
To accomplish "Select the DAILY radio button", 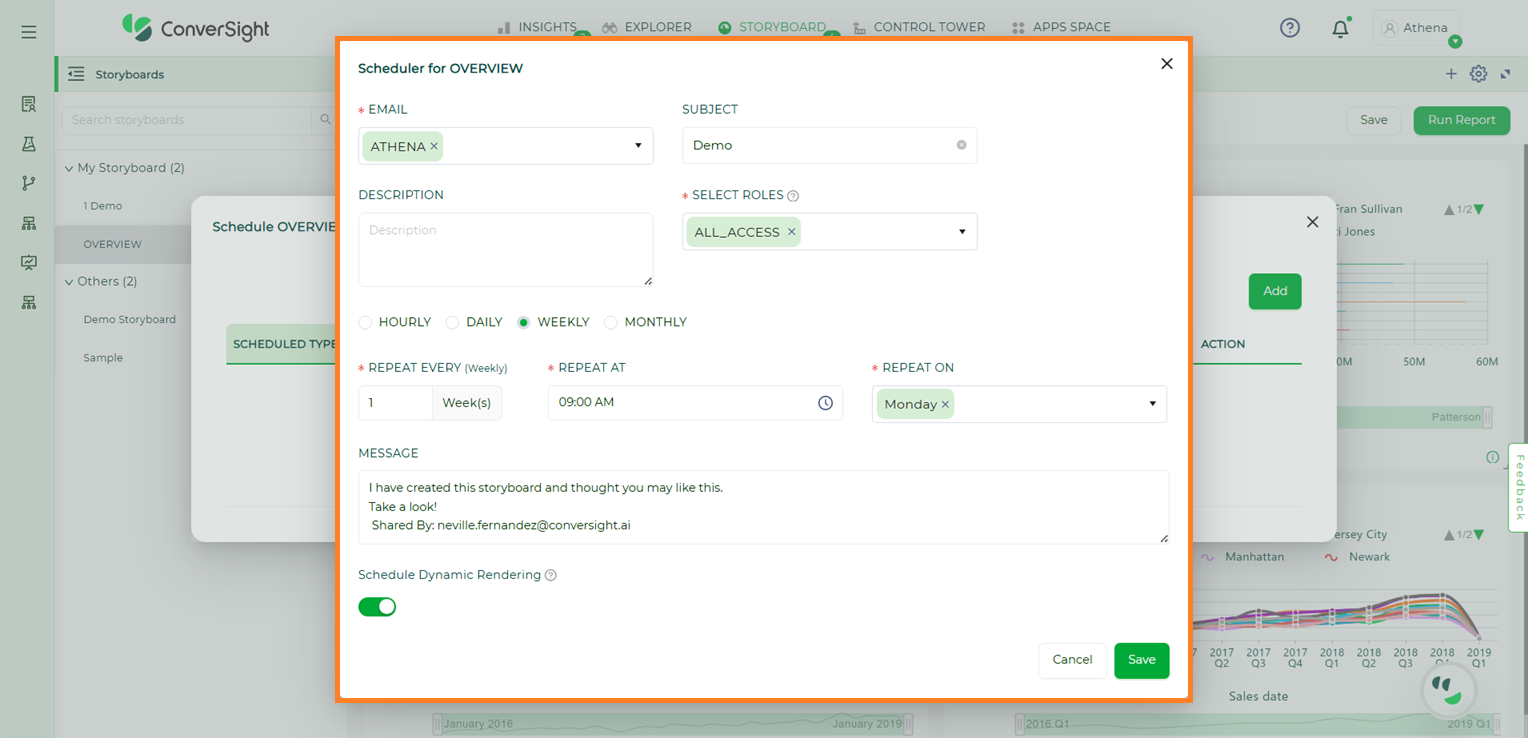I will coord(452,322).
